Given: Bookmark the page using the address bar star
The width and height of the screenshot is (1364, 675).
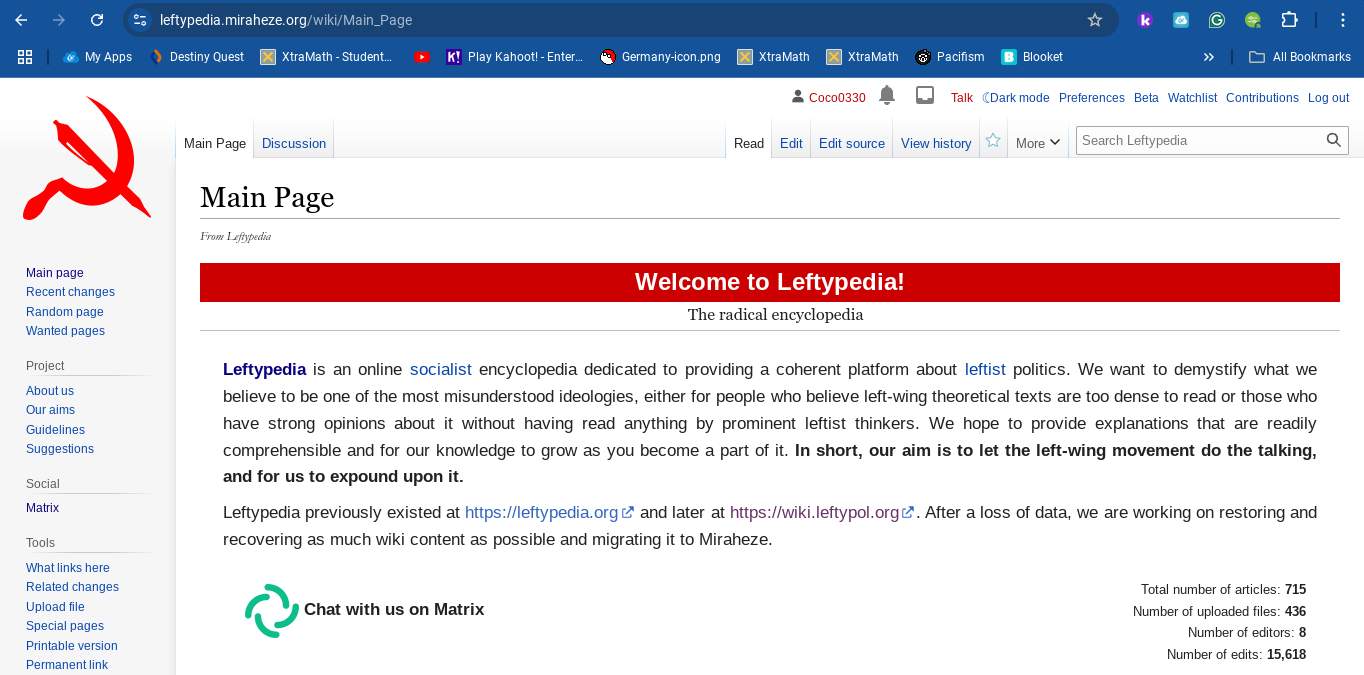Looking at the screenshot, I should (1094, 20).
